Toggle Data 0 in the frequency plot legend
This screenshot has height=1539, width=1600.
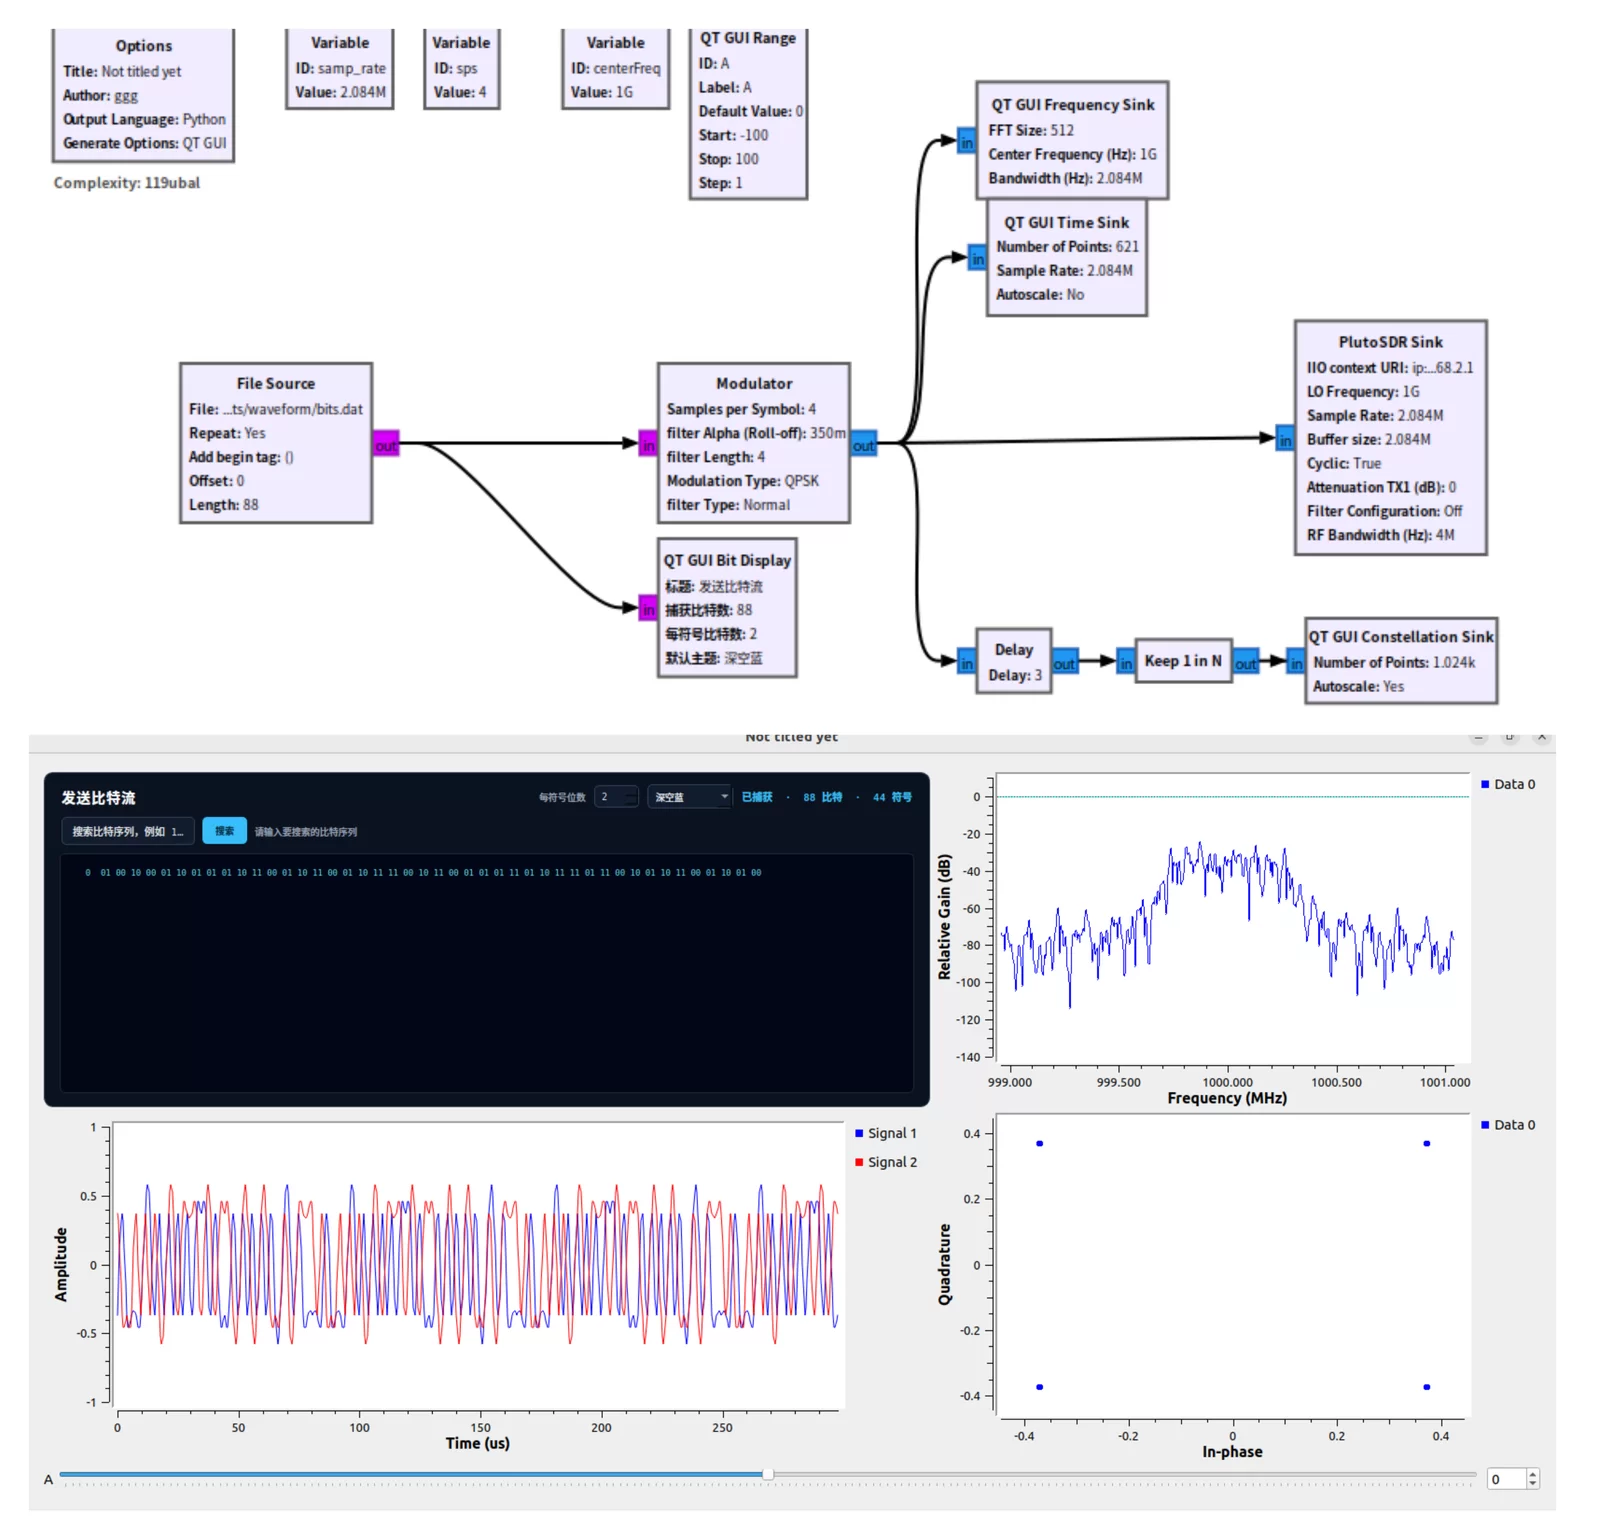click(x=1508, y=784)
